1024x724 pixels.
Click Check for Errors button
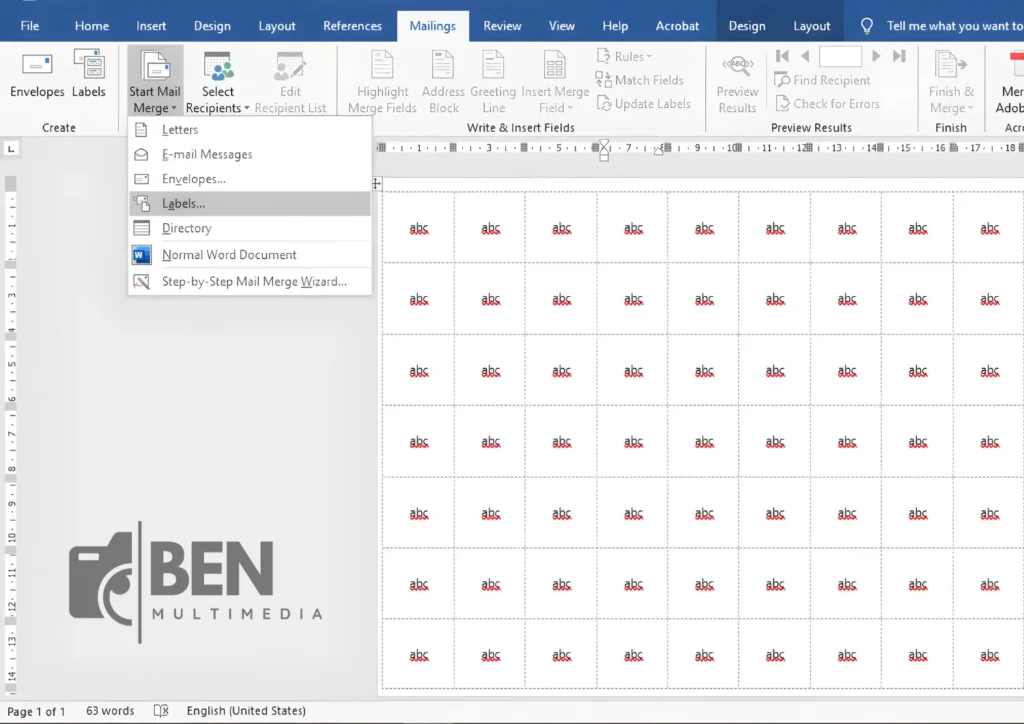tap(827, 104)
